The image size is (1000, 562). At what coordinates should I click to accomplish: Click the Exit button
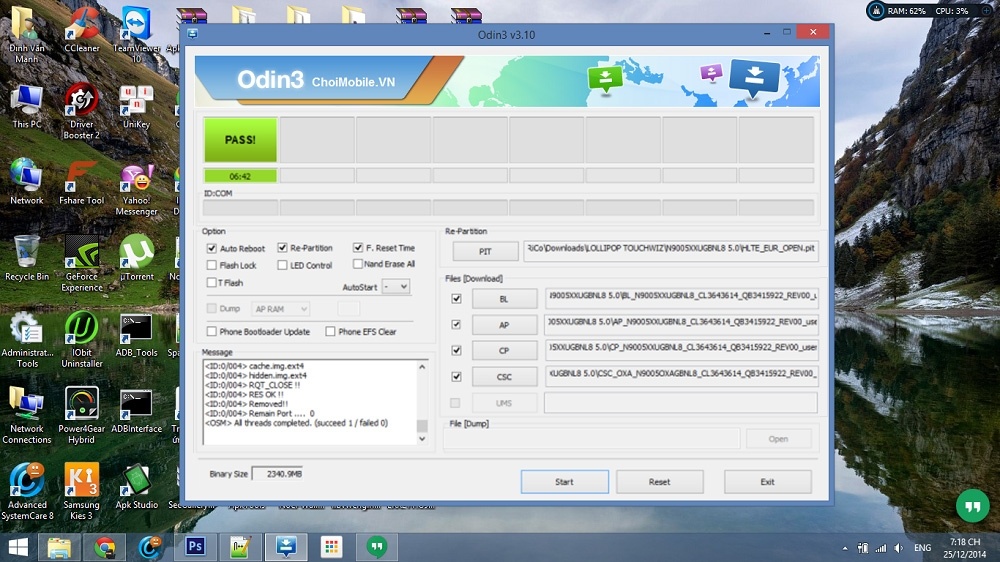[x=767, y=482]
